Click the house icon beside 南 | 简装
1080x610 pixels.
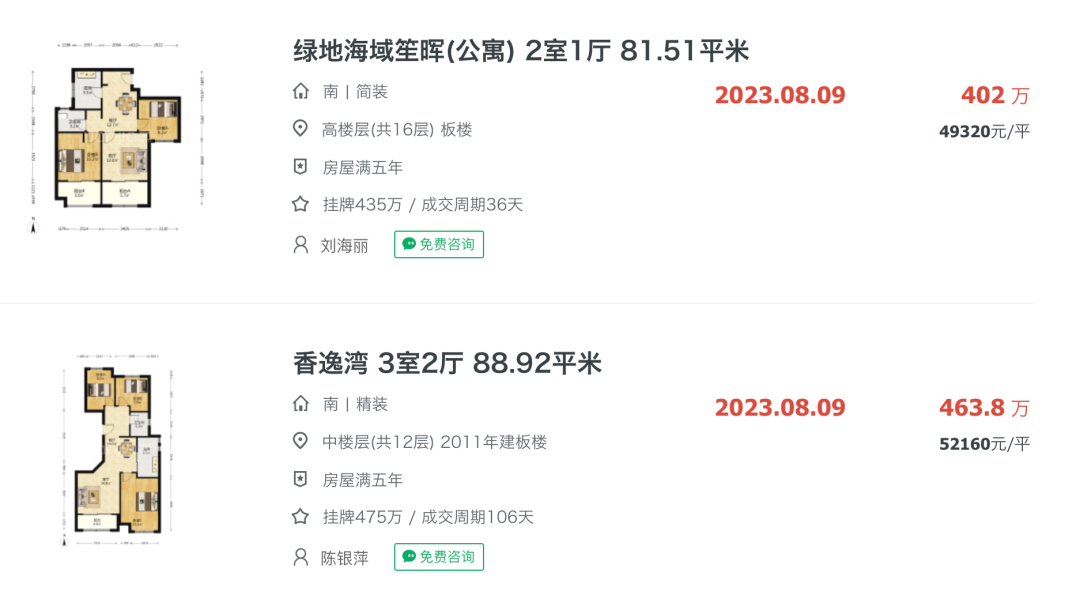(300, 91)
